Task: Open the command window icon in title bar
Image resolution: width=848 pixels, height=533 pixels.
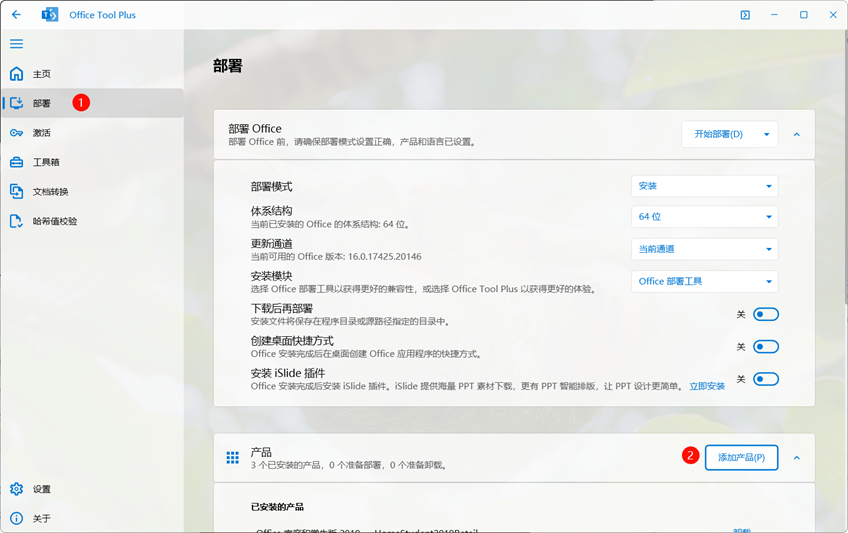Action: tap(745, 15)
